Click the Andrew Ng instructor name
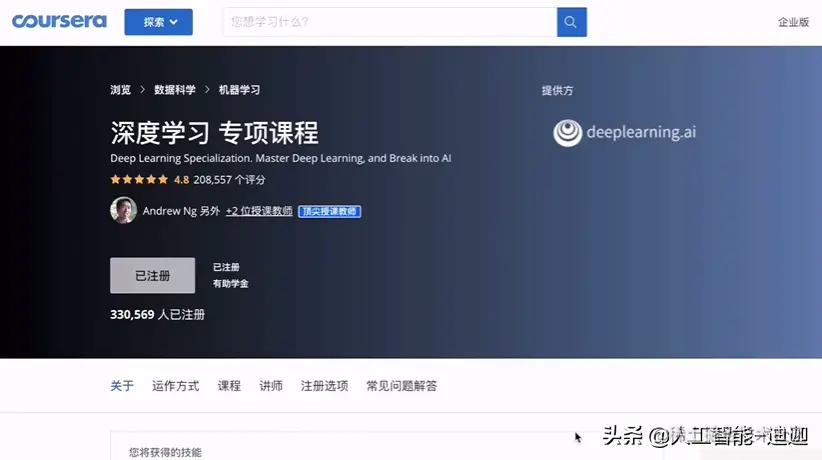822x460 pixels. click(x=169, y=211)
